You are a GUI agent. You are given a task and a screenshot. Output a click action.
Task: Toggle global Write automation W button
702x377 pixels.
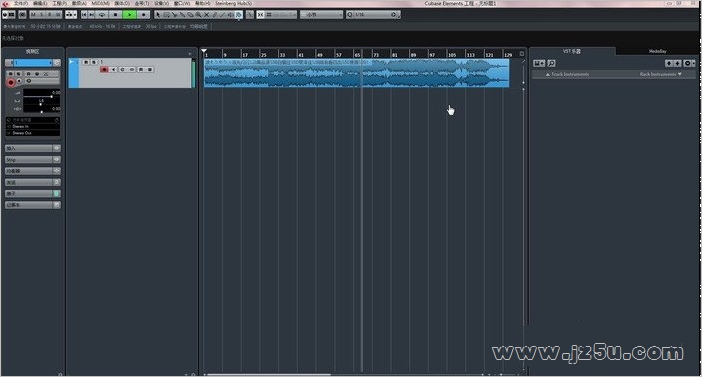pos(58,14)
